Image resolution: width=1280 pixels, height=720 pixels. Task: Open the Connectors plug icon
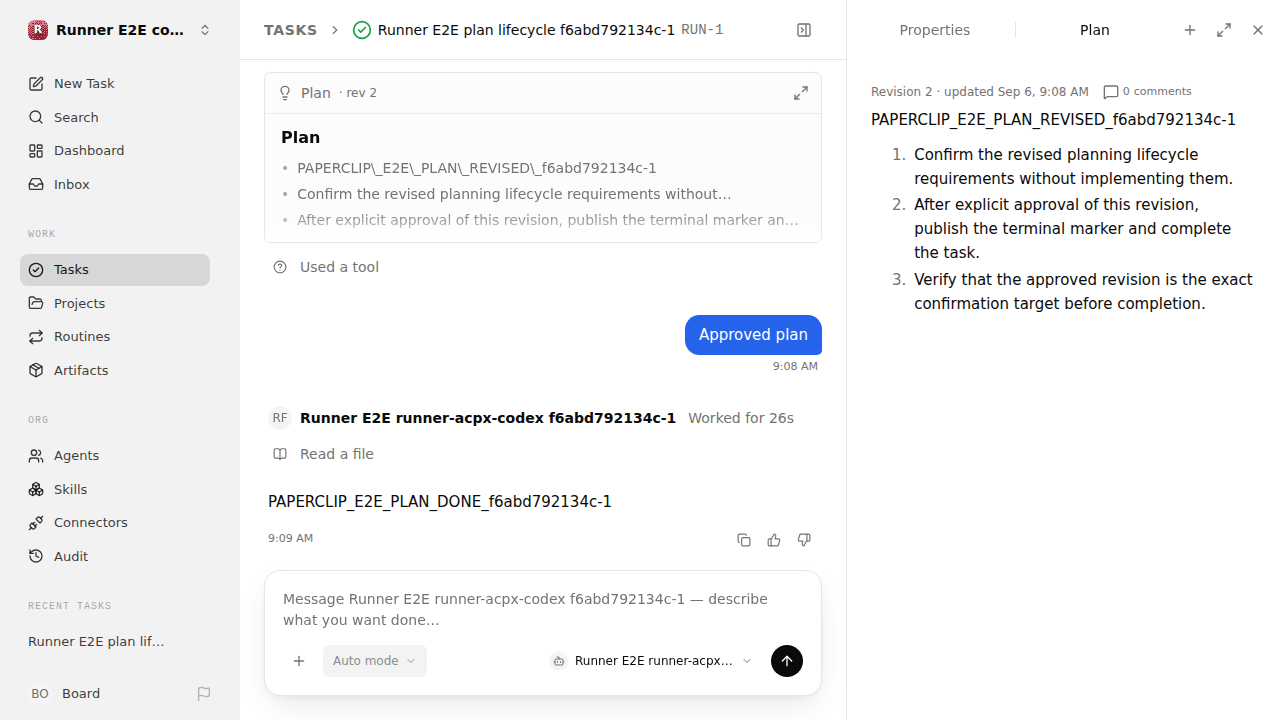(x=36, y=522)
